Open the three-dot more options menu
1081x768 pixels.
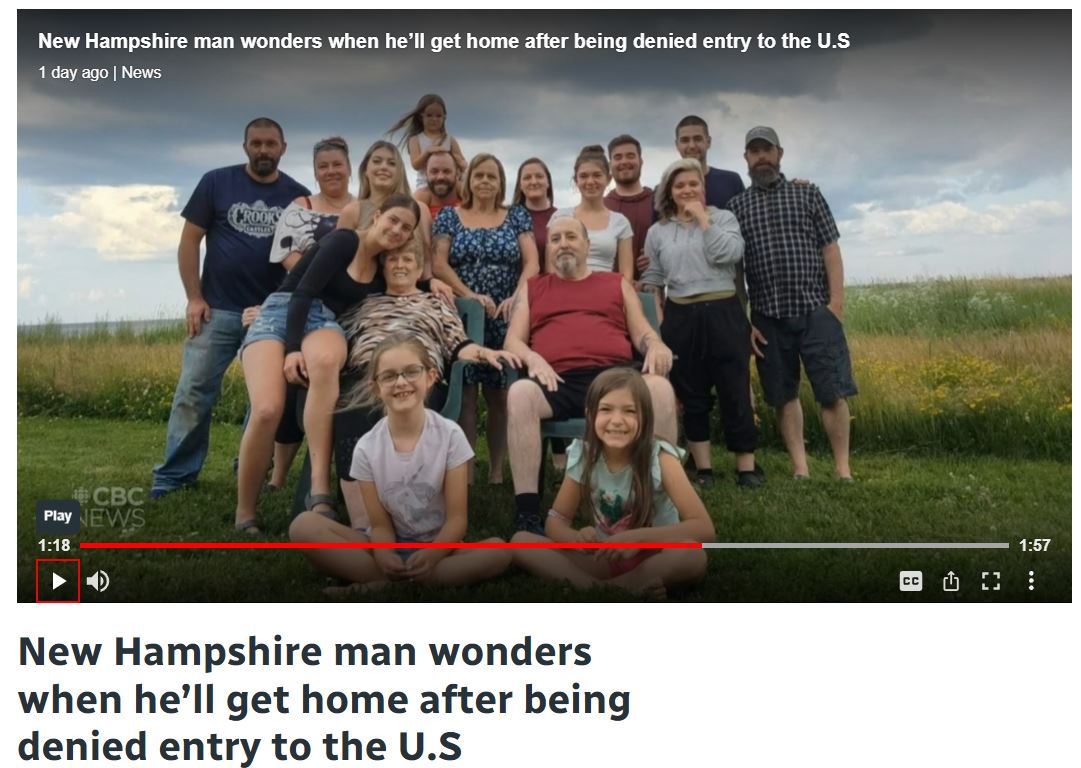click(1031, 580)
